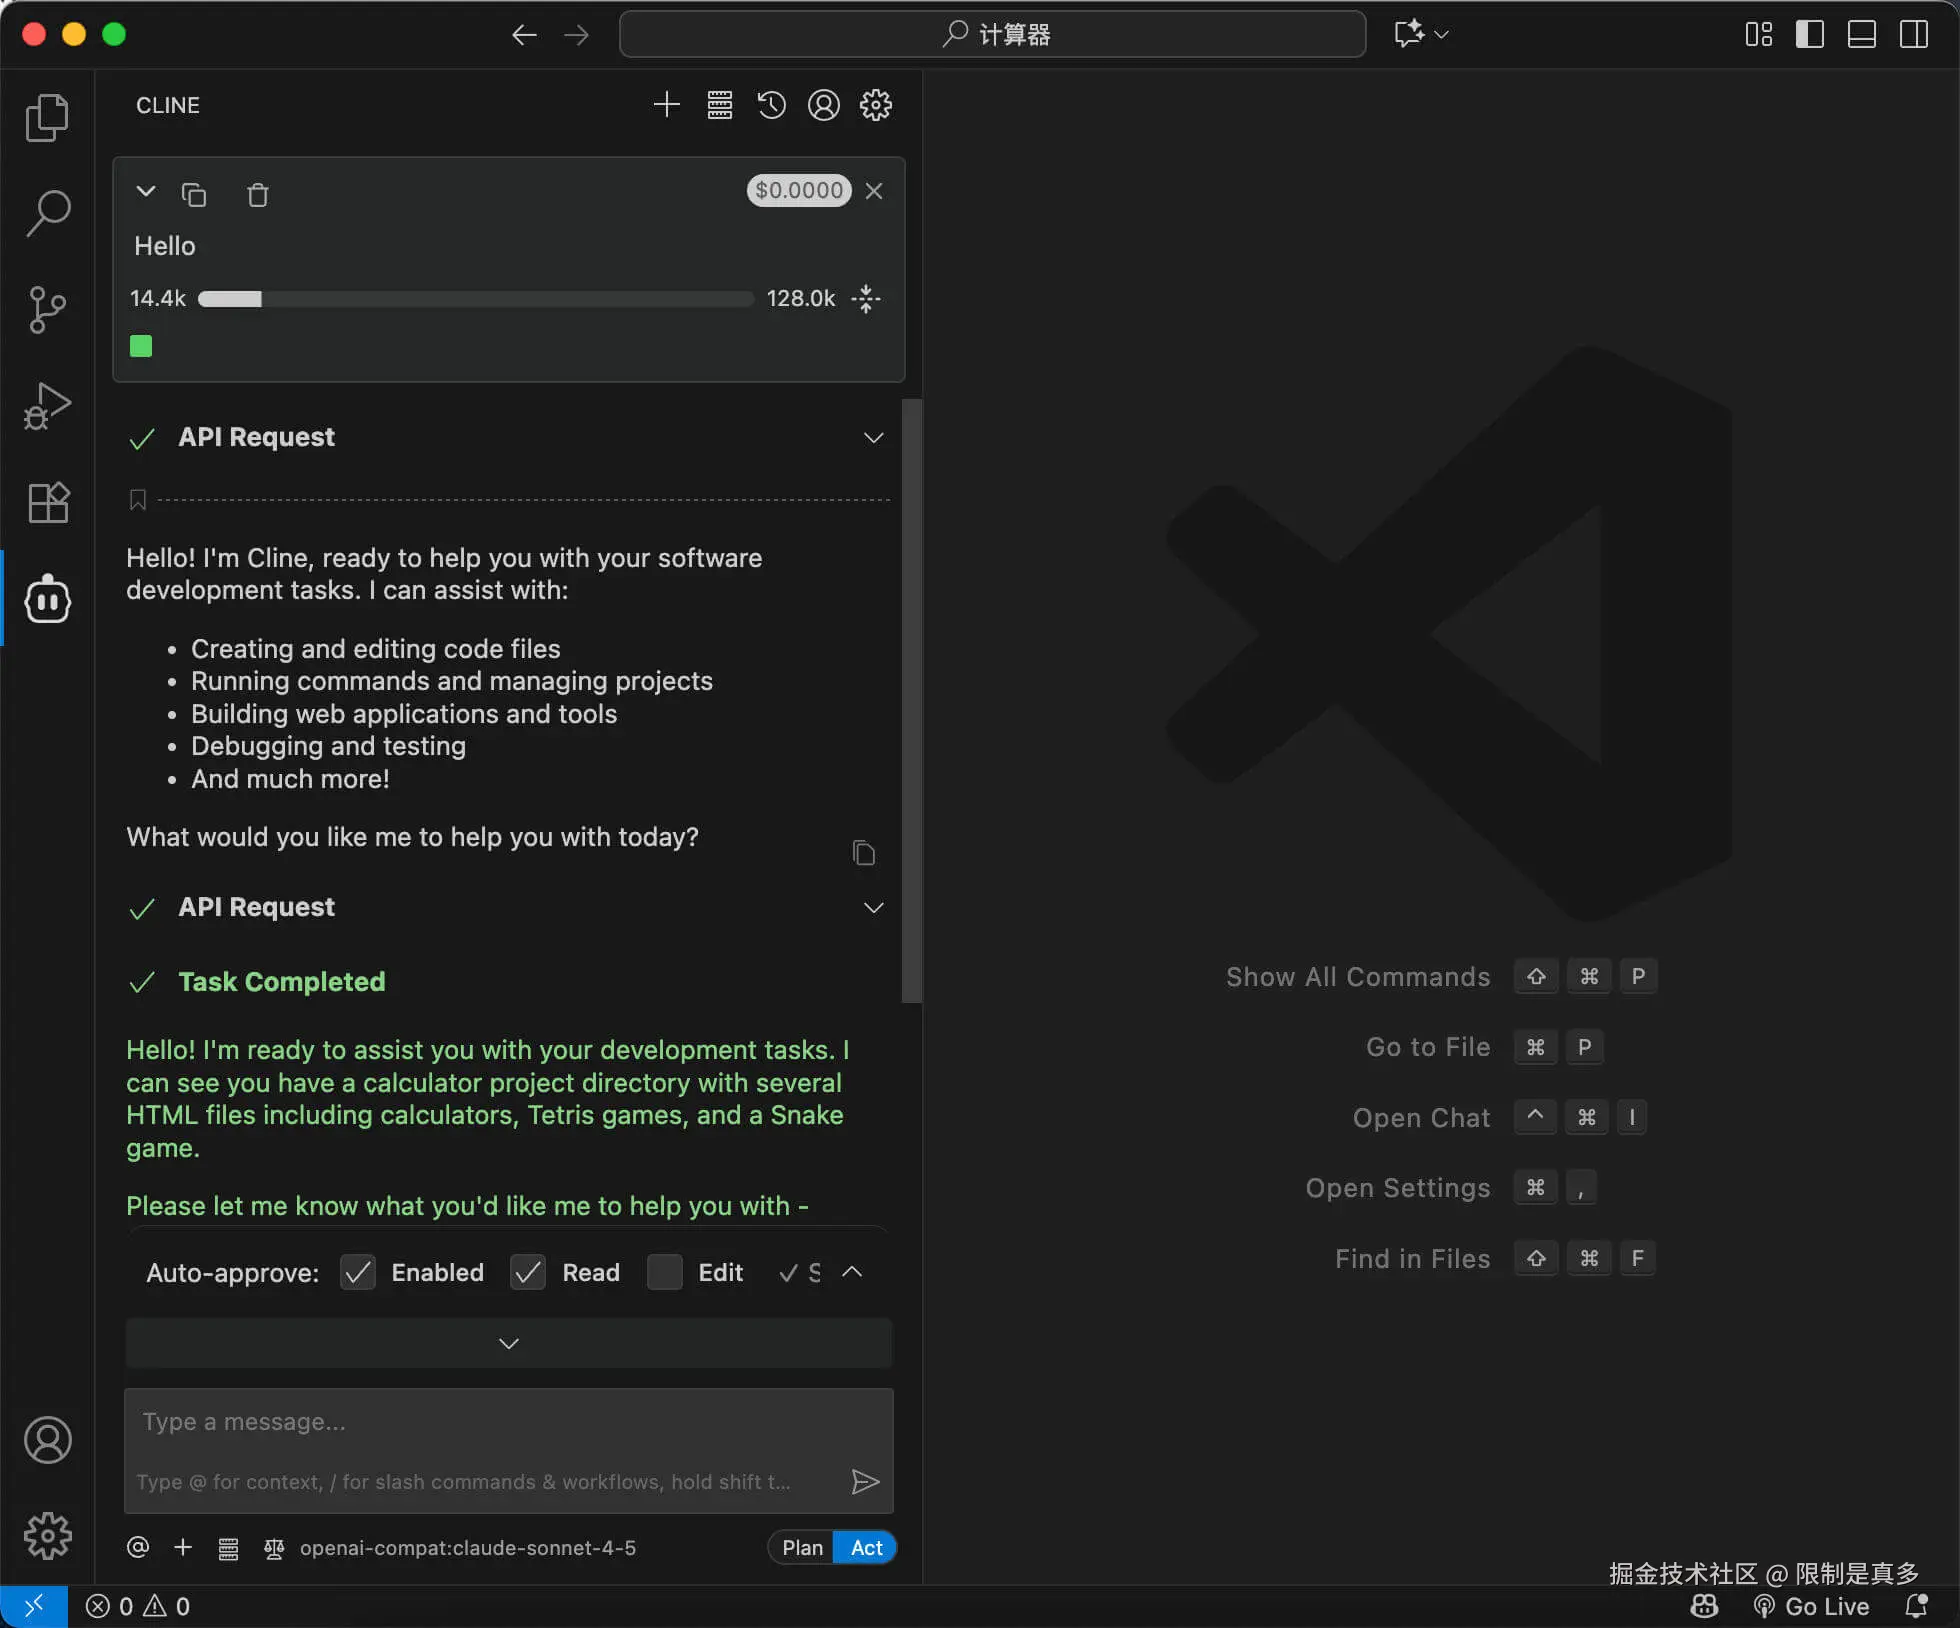The image size is (1960, 1628).
Task: Click the MCP servers icon in Cline header
Action: pyautogui.click(x=719, y=105)
